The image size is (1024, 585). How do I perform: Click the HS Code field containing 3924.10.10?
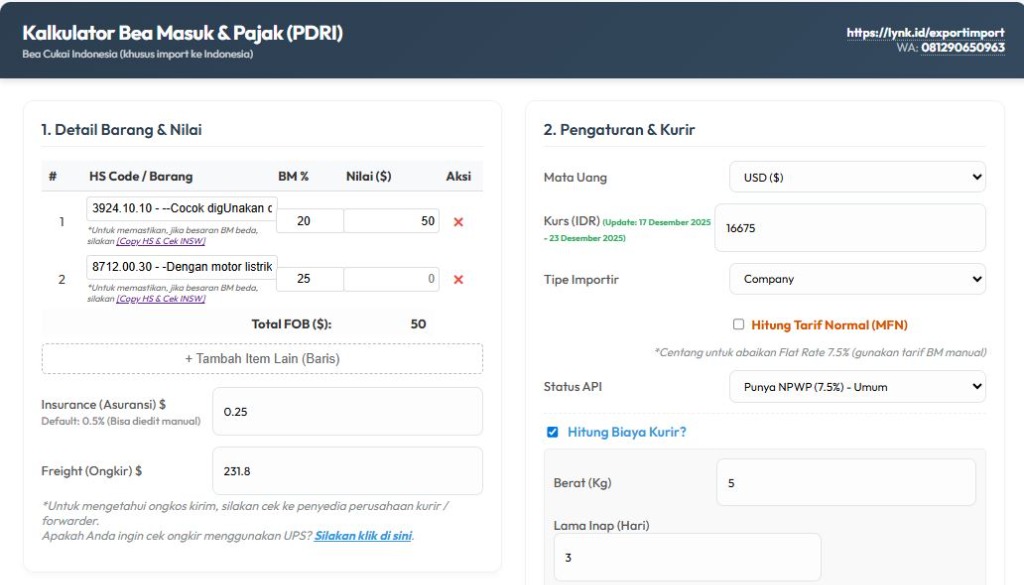(181, 208)
